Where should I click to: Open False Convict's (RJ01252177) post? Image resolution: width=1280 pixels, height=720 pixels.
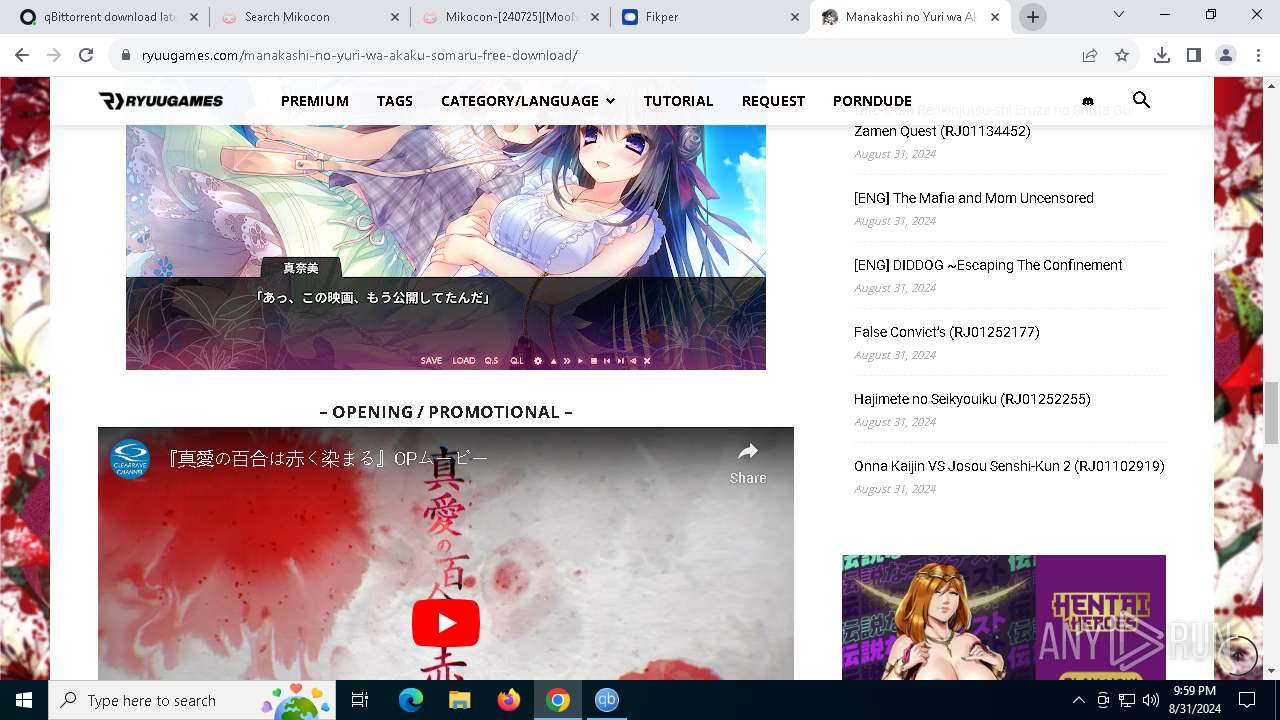click(x=946, y=332)
